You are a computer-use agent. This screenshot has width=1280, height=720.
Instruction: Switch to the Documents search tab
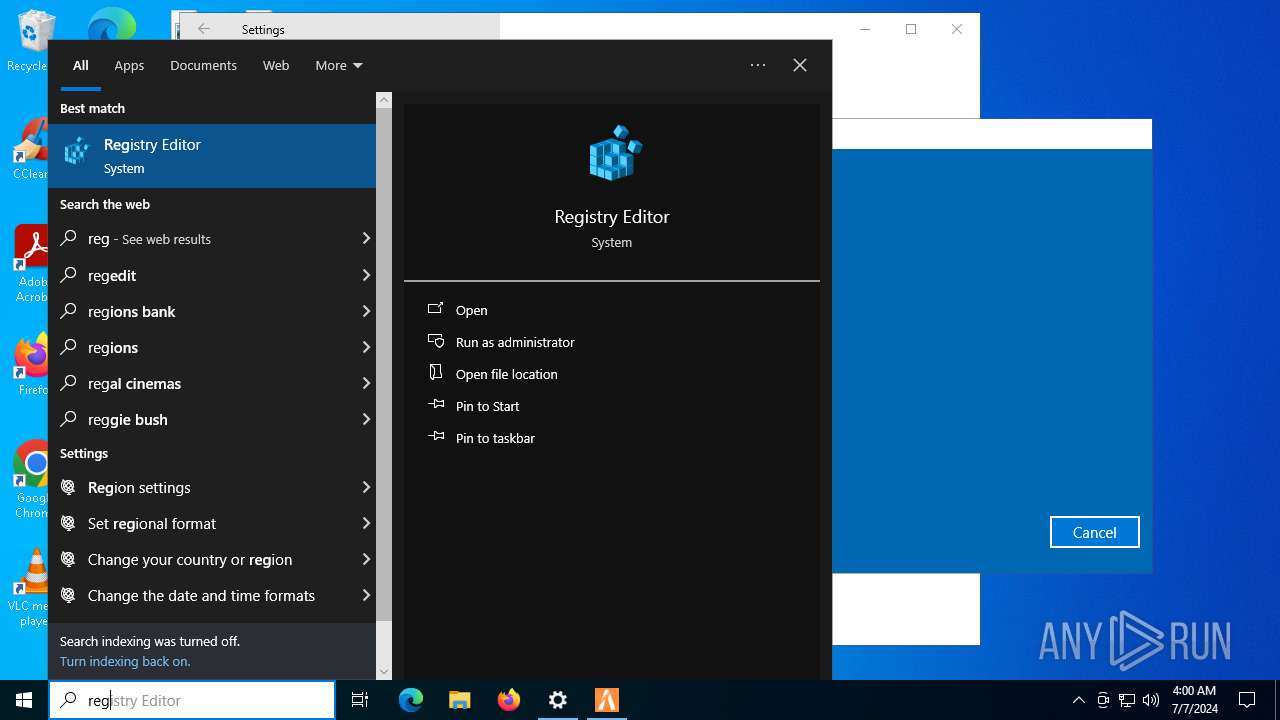(x=203, y=65)
